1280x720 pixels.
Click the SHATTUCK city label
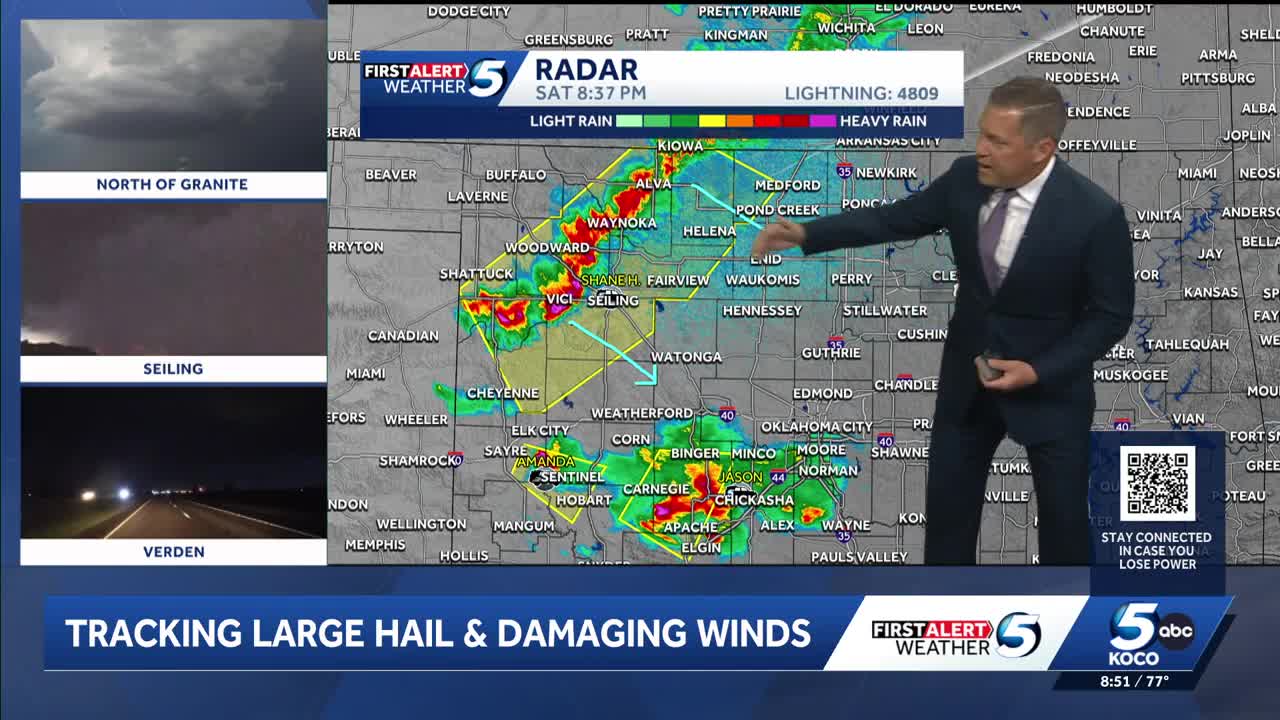477,274
